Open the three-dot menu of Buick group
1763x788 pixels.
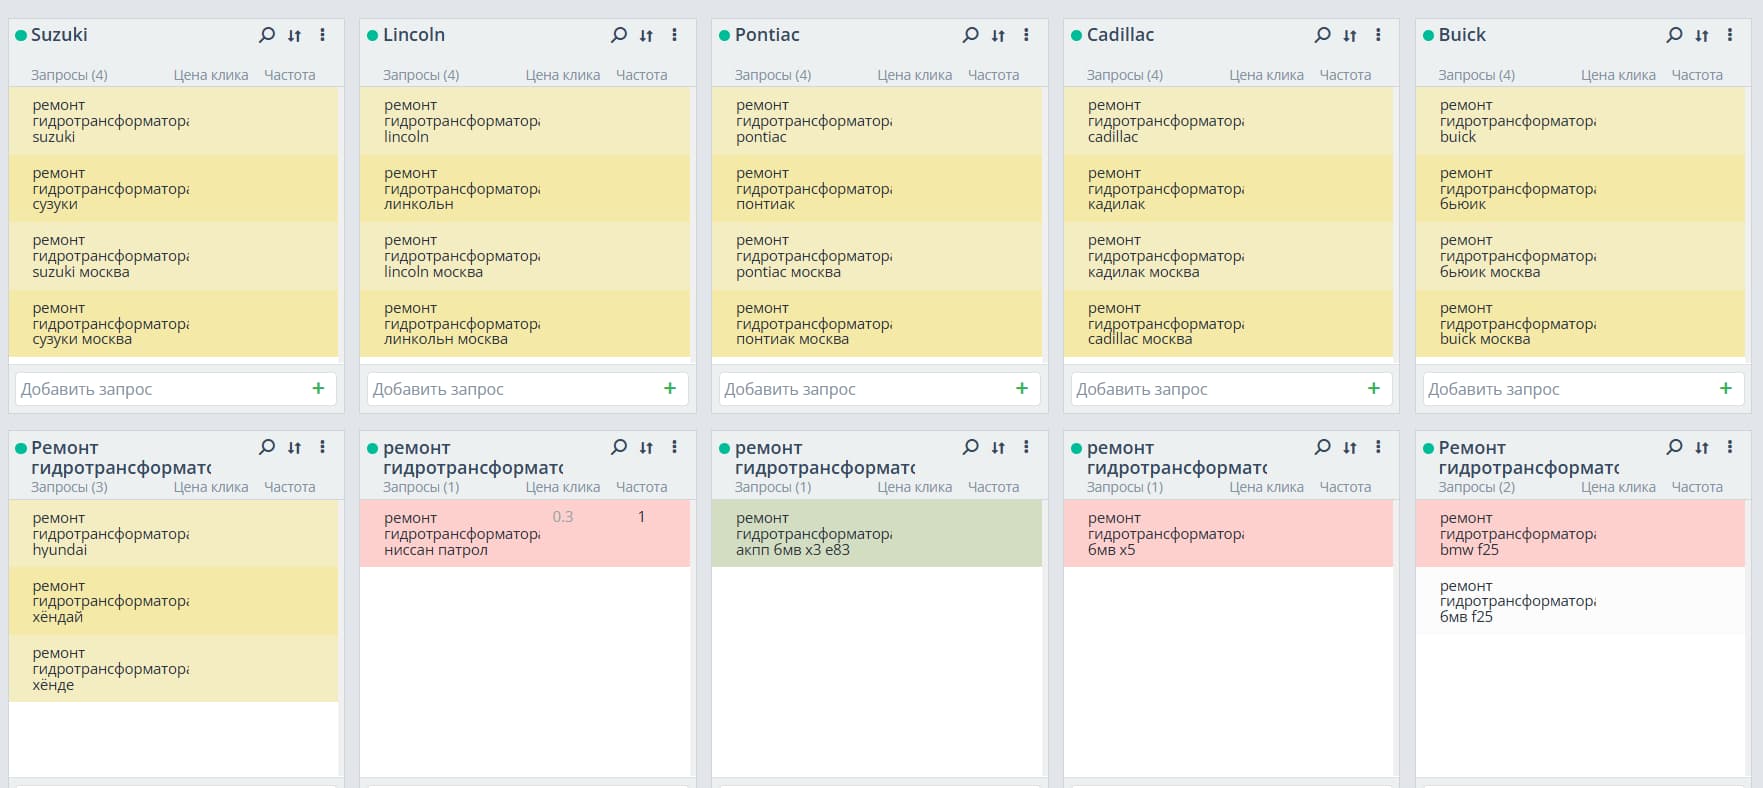[1730, 35]
